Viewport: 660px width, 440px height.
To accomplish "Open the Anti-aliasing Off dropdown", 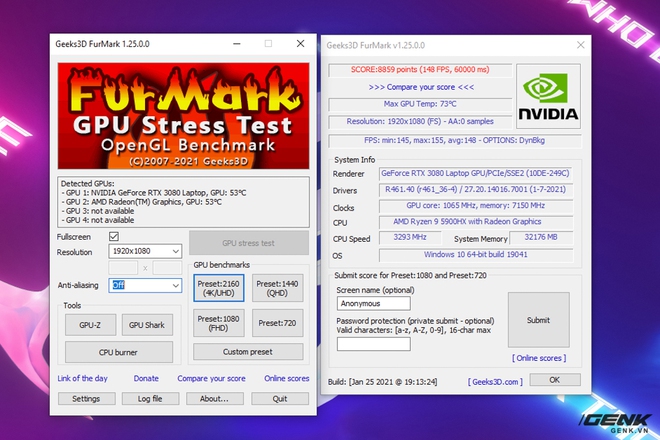I will [145, 285].
